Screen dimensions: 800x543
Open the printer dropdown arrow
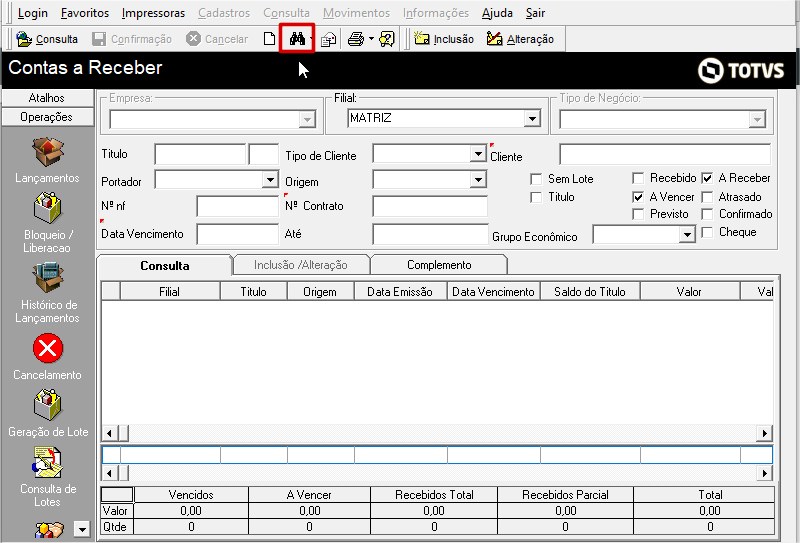tap(371, 39)
